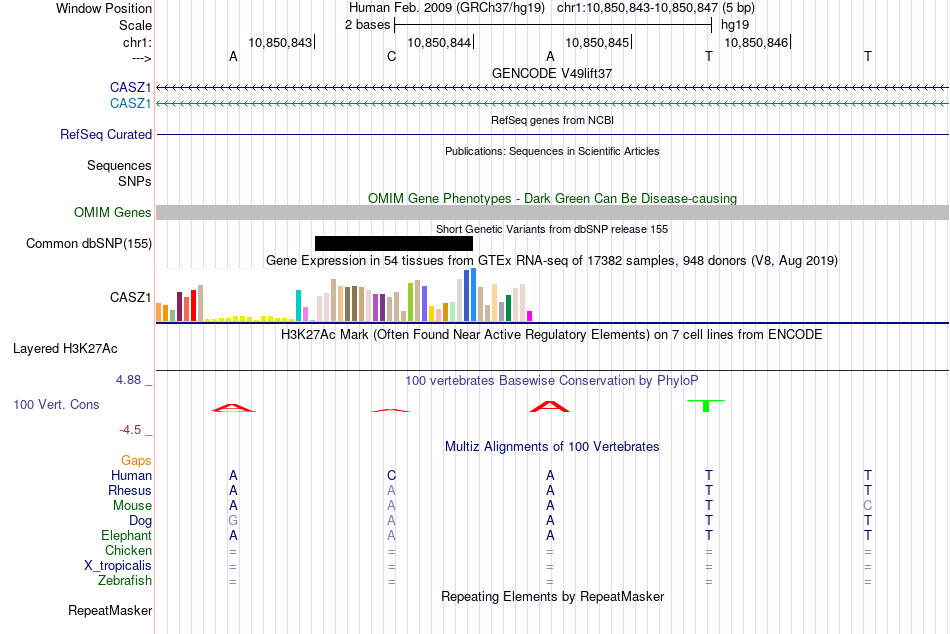Screen dimensions: 950x634
Task: Click the OMIM Gene Phenotypes track title
Action: pos(553,198)
